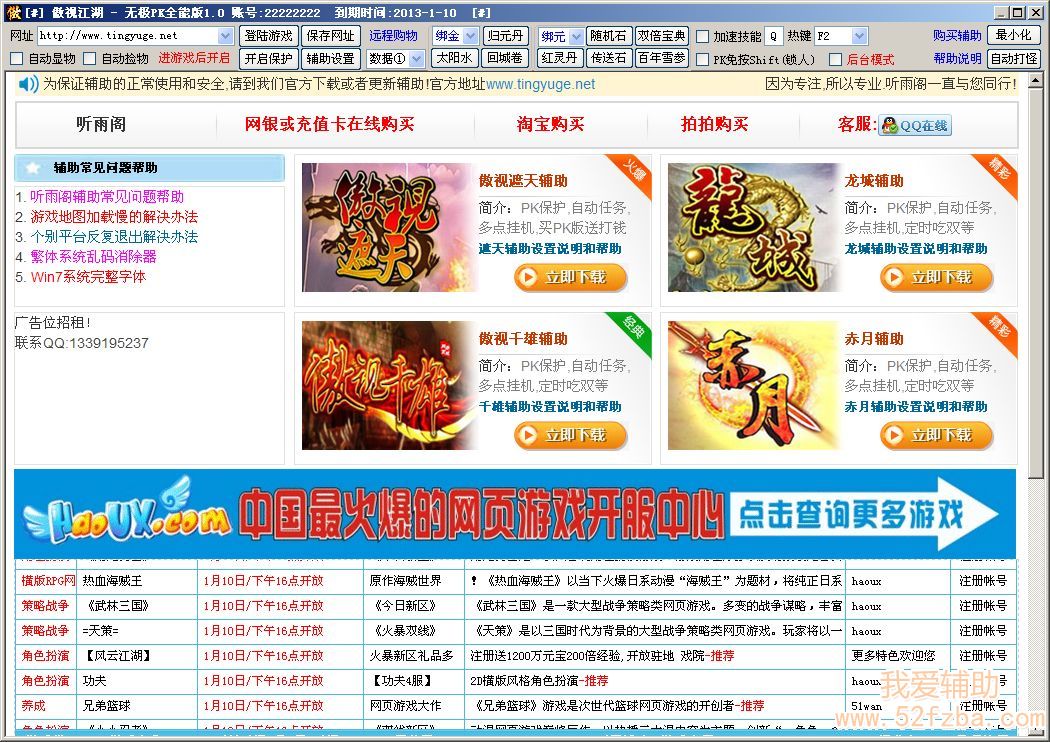Click the 登陆游戏 button
Viewport: 1050px width, 742px height.
(268, 35)
